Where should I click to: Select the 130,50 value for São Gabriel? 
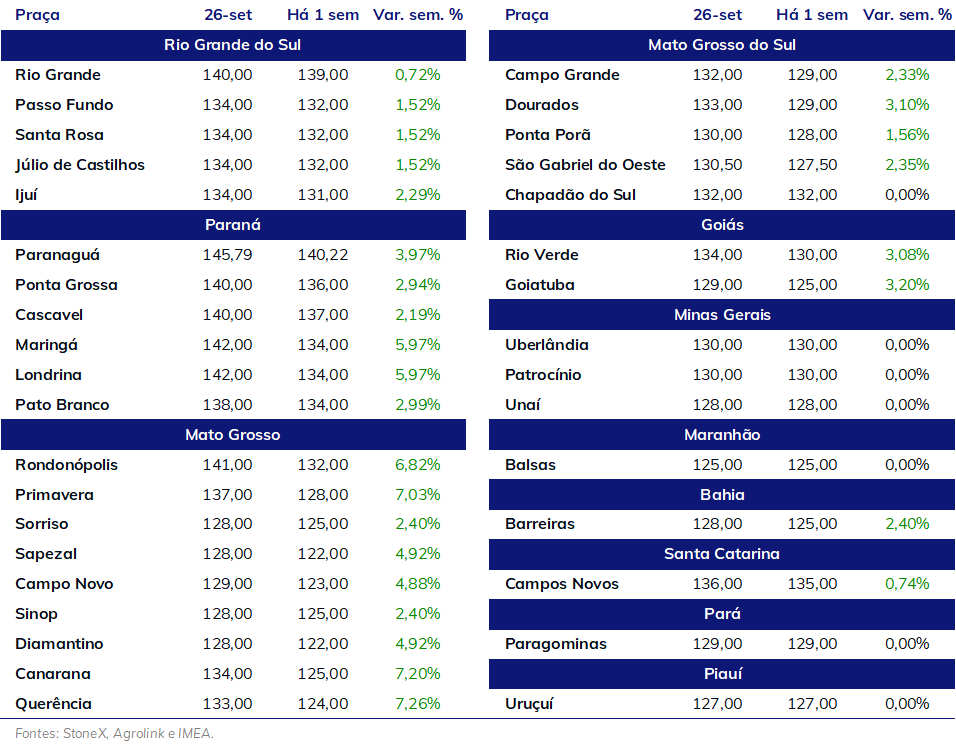tap(717, 165)
